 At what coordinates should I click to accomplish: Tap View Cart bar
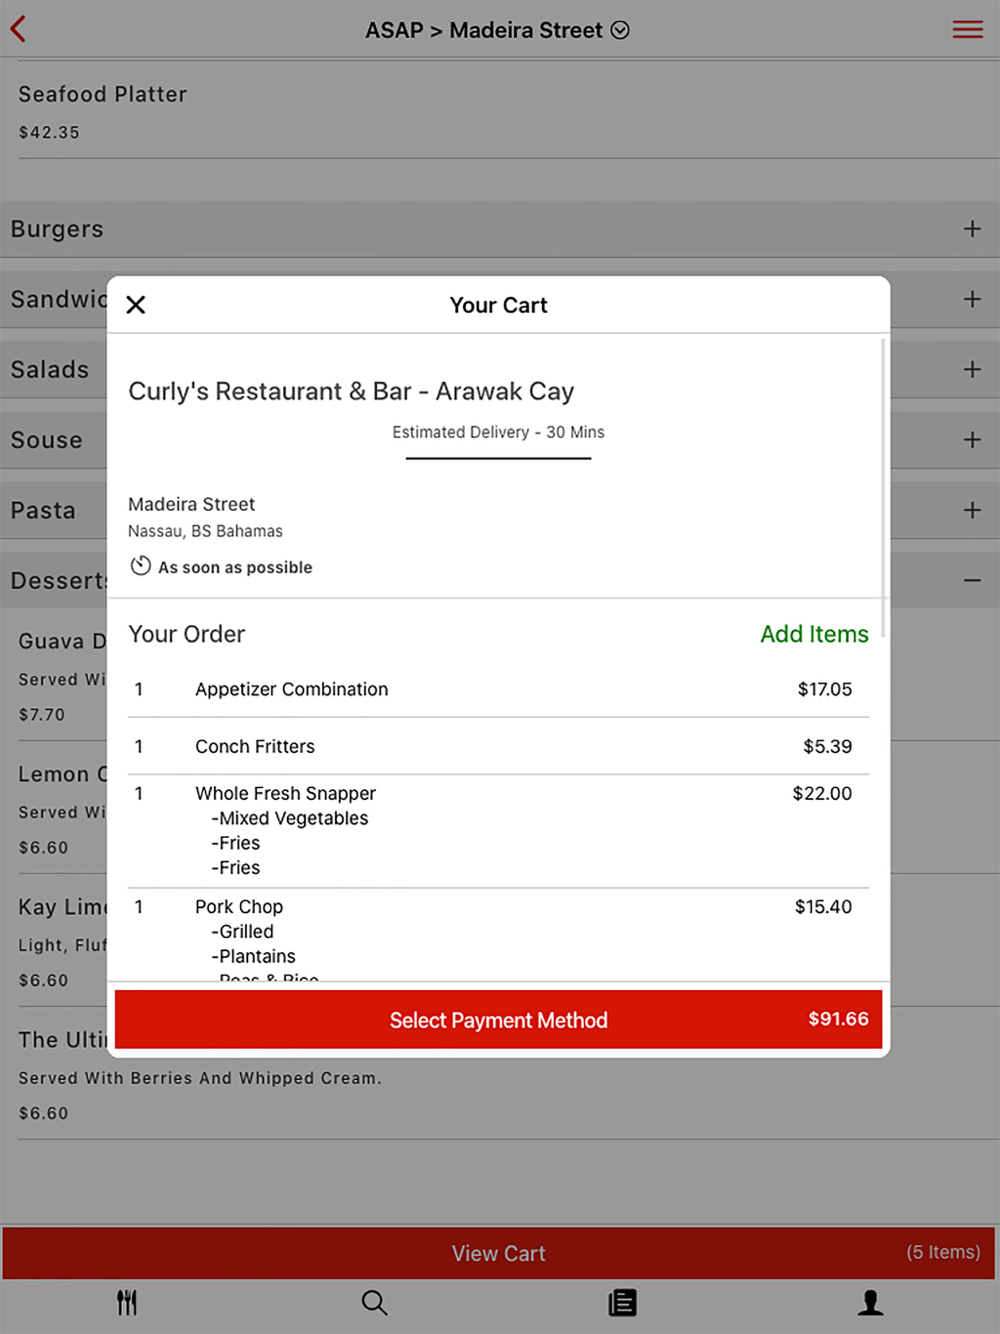tap(498, 1253)
